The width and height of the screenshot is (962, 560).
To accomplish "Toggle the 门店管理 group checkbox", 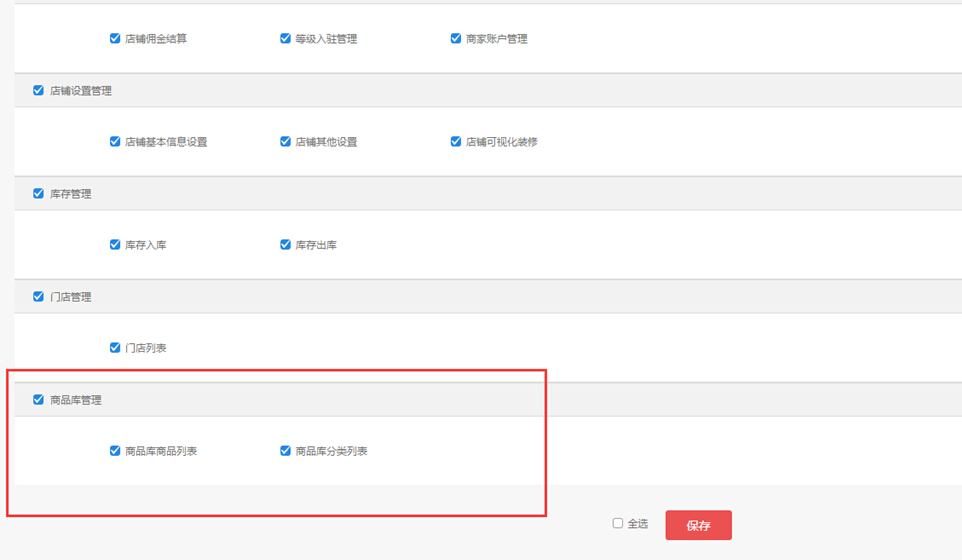I will click(39, 297).
